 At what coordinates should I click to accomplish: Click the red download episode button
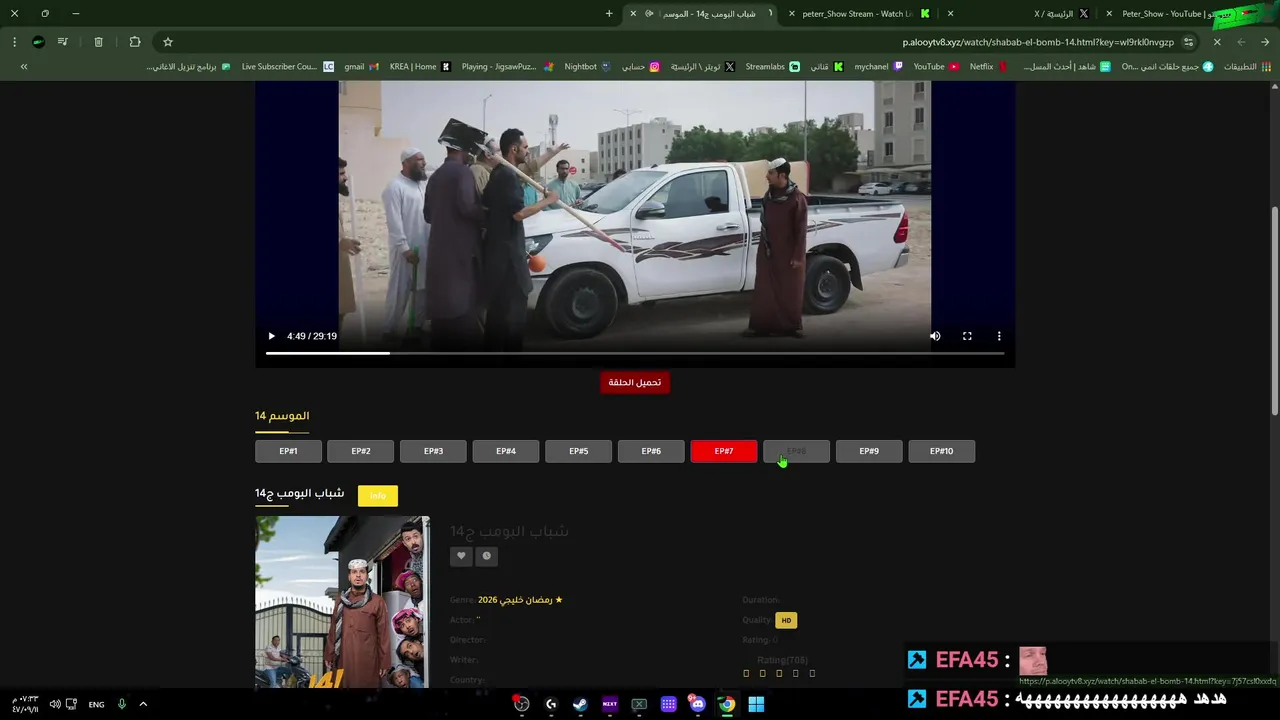click(x=635, y=382)
